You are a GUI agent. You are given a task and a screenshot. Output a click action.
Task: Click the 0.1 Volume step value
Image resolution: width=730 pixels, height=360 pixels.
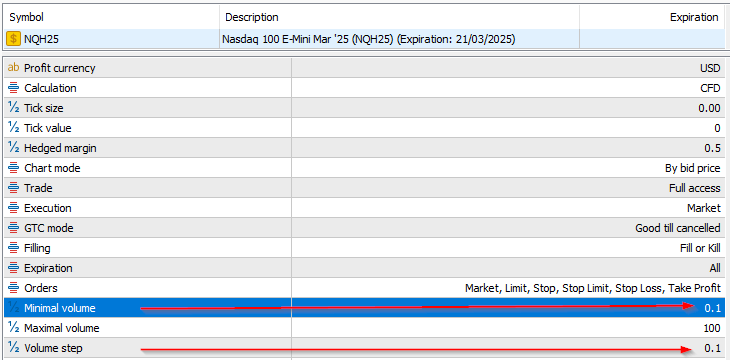[713, 348]
